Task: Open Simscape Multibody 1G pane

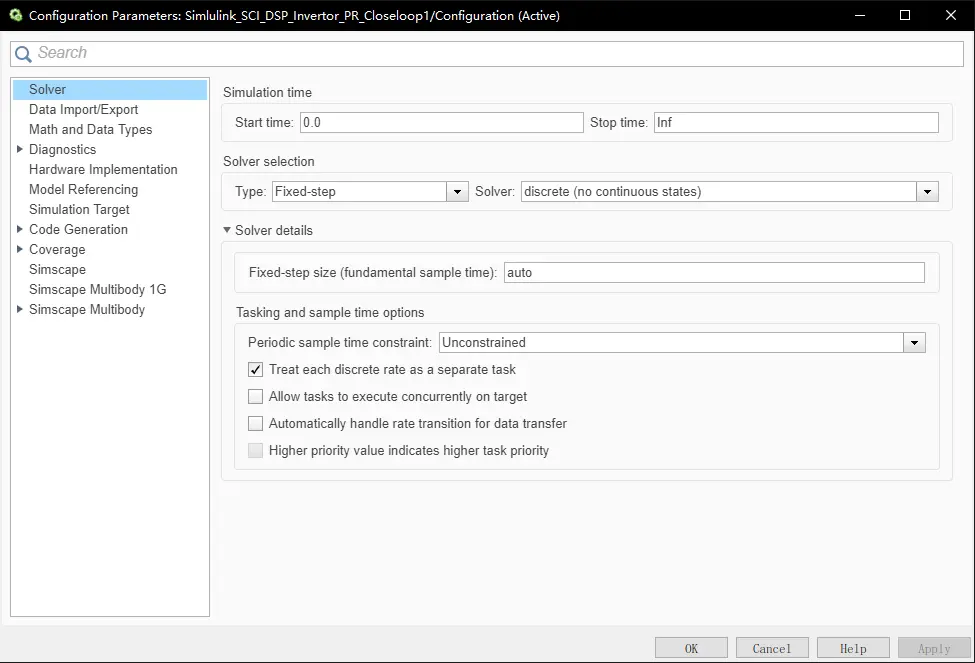Action: click(x=97, y=289)
